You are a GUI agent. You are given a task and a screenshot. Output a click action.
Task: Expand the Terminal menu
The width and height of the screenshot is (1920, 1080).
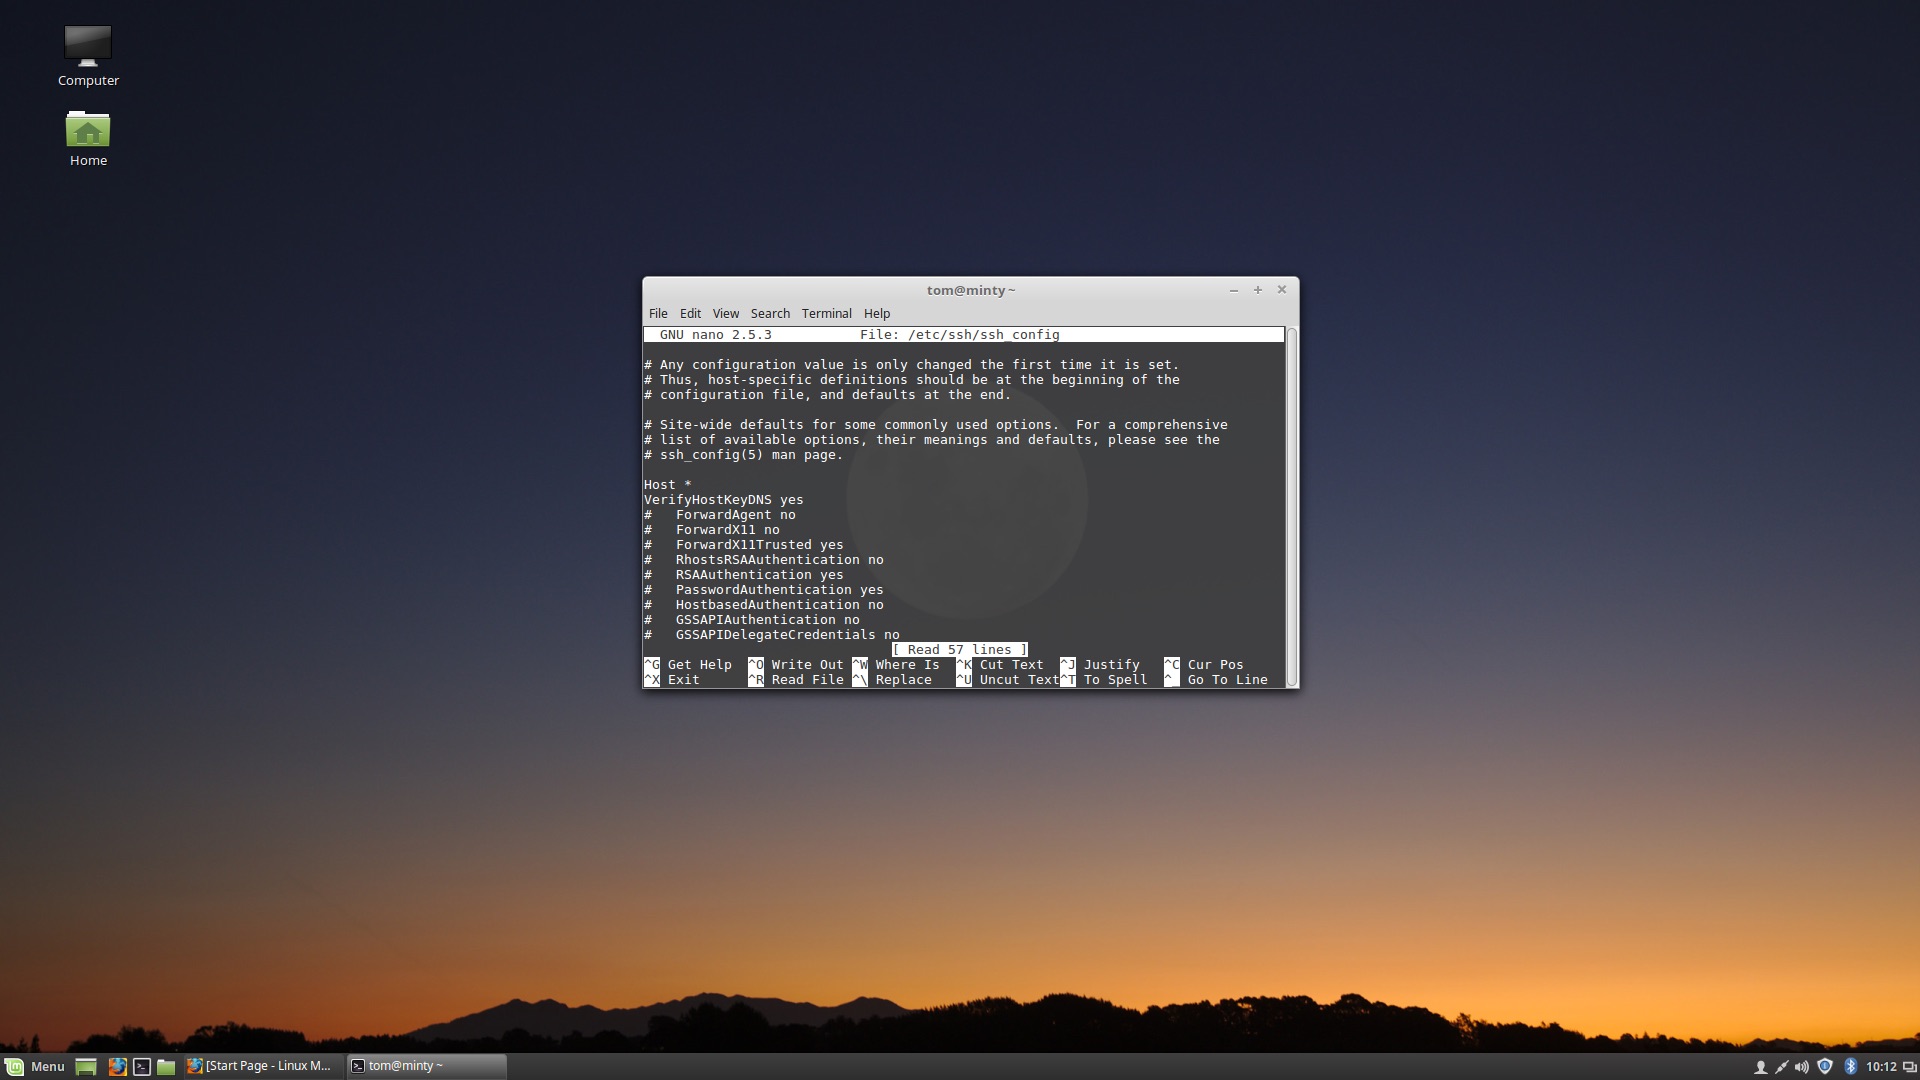(x=826, y=313)
